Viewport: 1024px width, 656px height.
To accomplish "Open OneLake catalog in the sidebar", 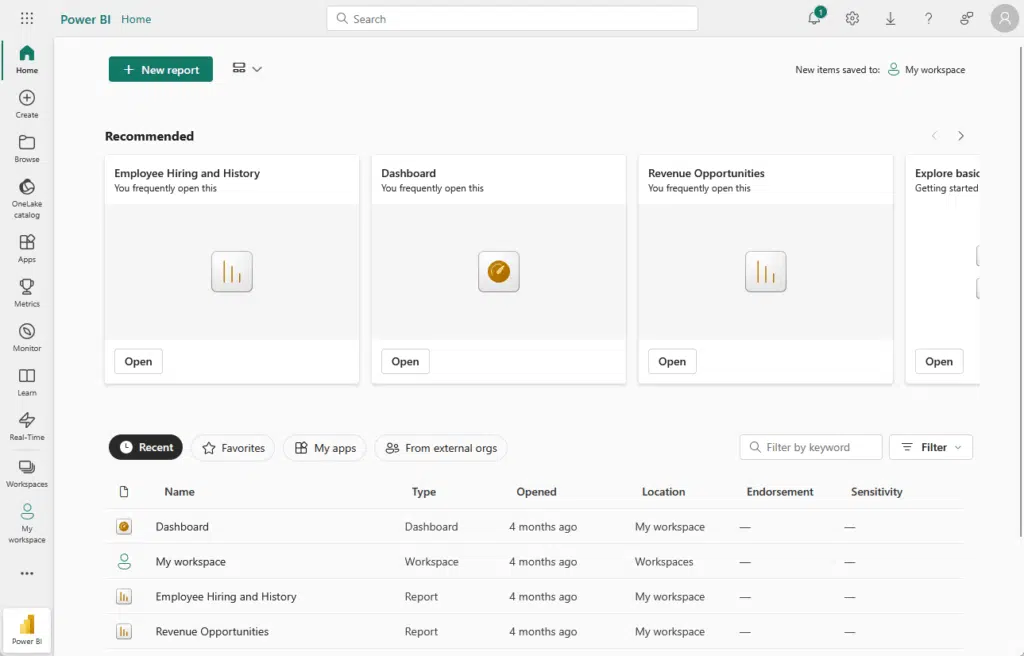I will coord(27,199).
